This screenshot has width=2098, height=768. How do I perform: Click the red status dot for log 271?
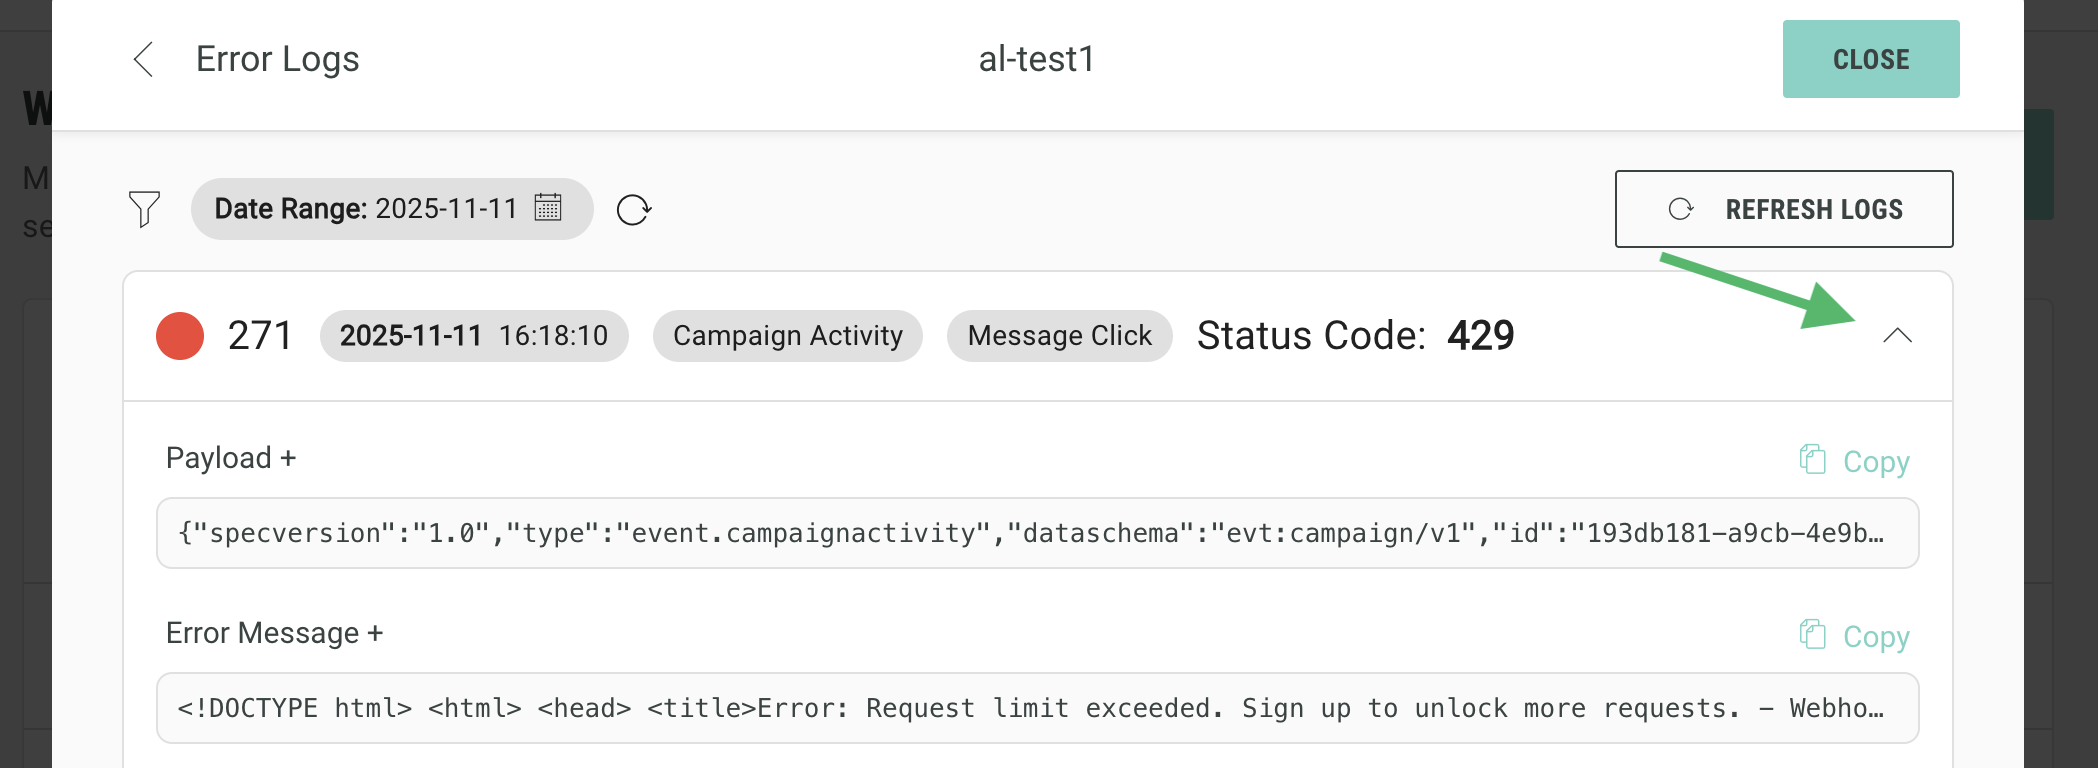(x=180, y=336)
